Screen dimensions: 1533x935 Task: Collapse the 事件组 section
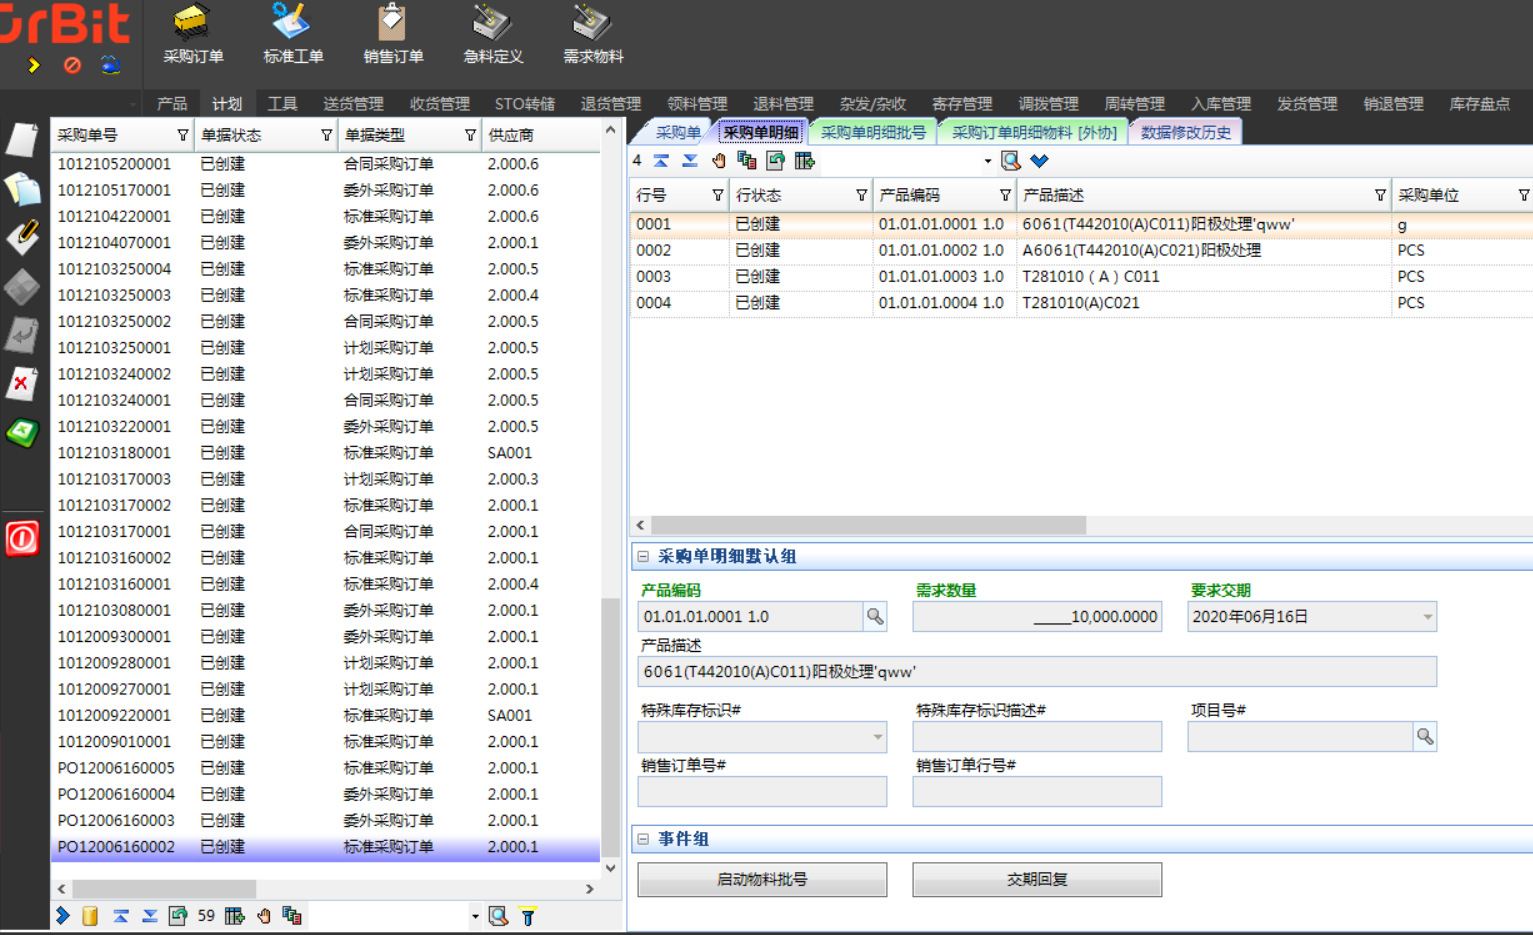pyautogui.click(x=643, y=839)
